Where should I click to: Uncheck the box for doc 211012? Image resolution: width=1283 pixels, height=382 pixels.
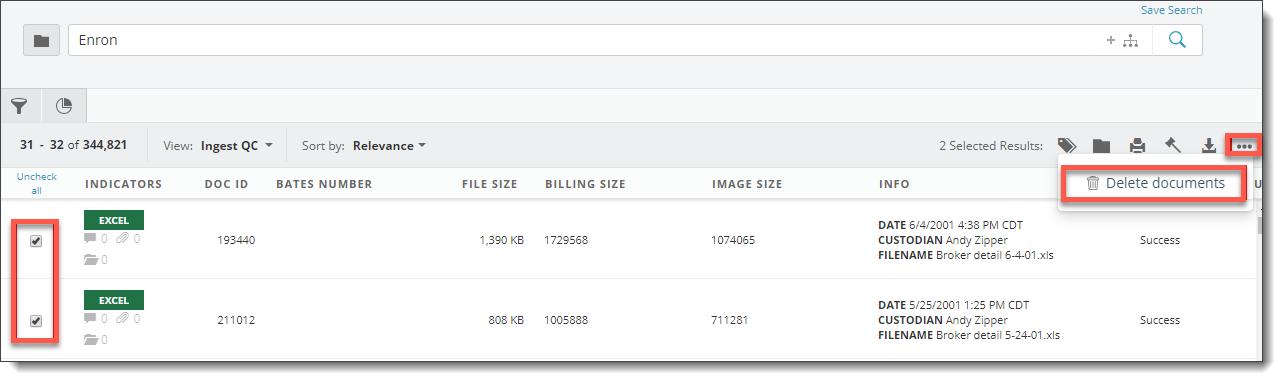[36, 321]
